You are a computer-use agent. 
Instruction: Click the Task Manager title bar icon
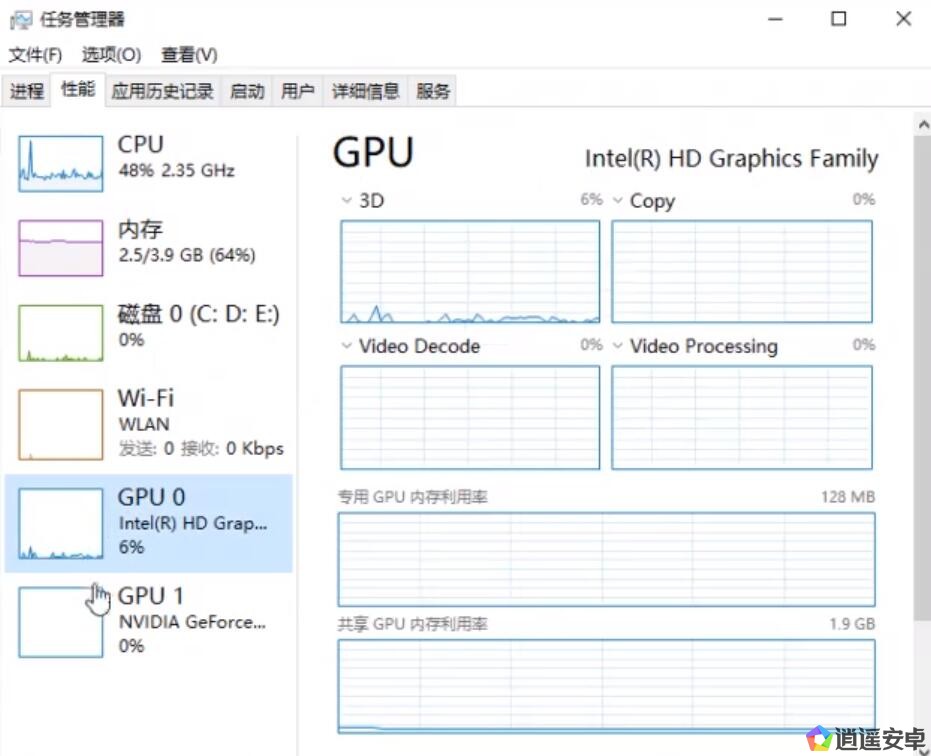point(20,19)
